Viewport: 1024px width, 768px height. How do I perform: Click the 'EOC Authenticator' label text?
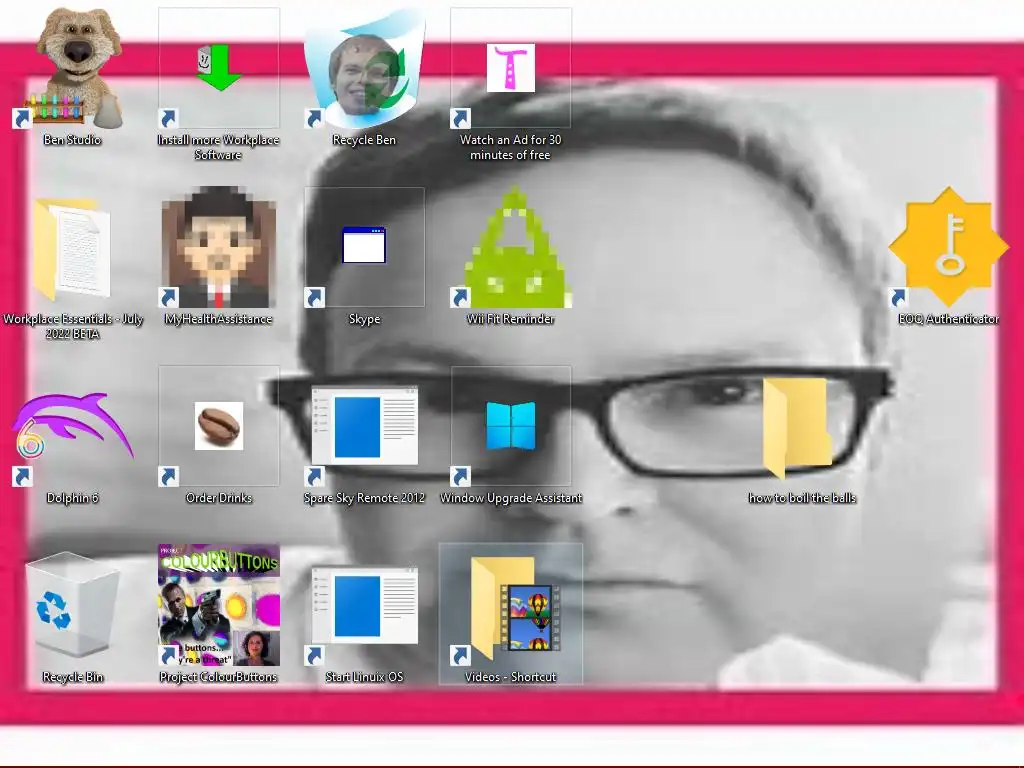click(949, 319)
